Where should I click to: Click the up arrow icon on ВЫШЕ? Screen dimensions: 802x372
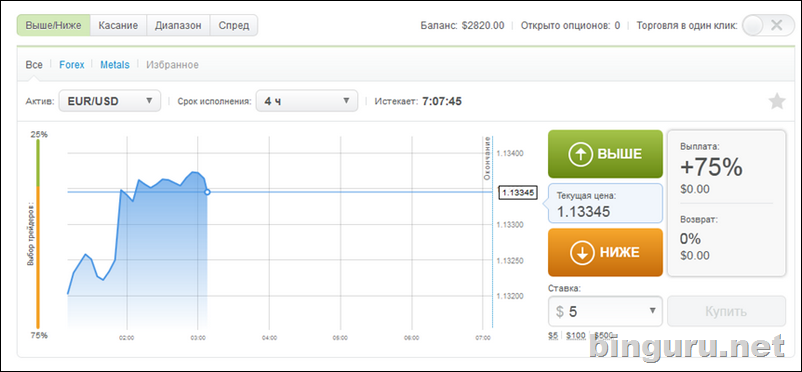(580, 154)
